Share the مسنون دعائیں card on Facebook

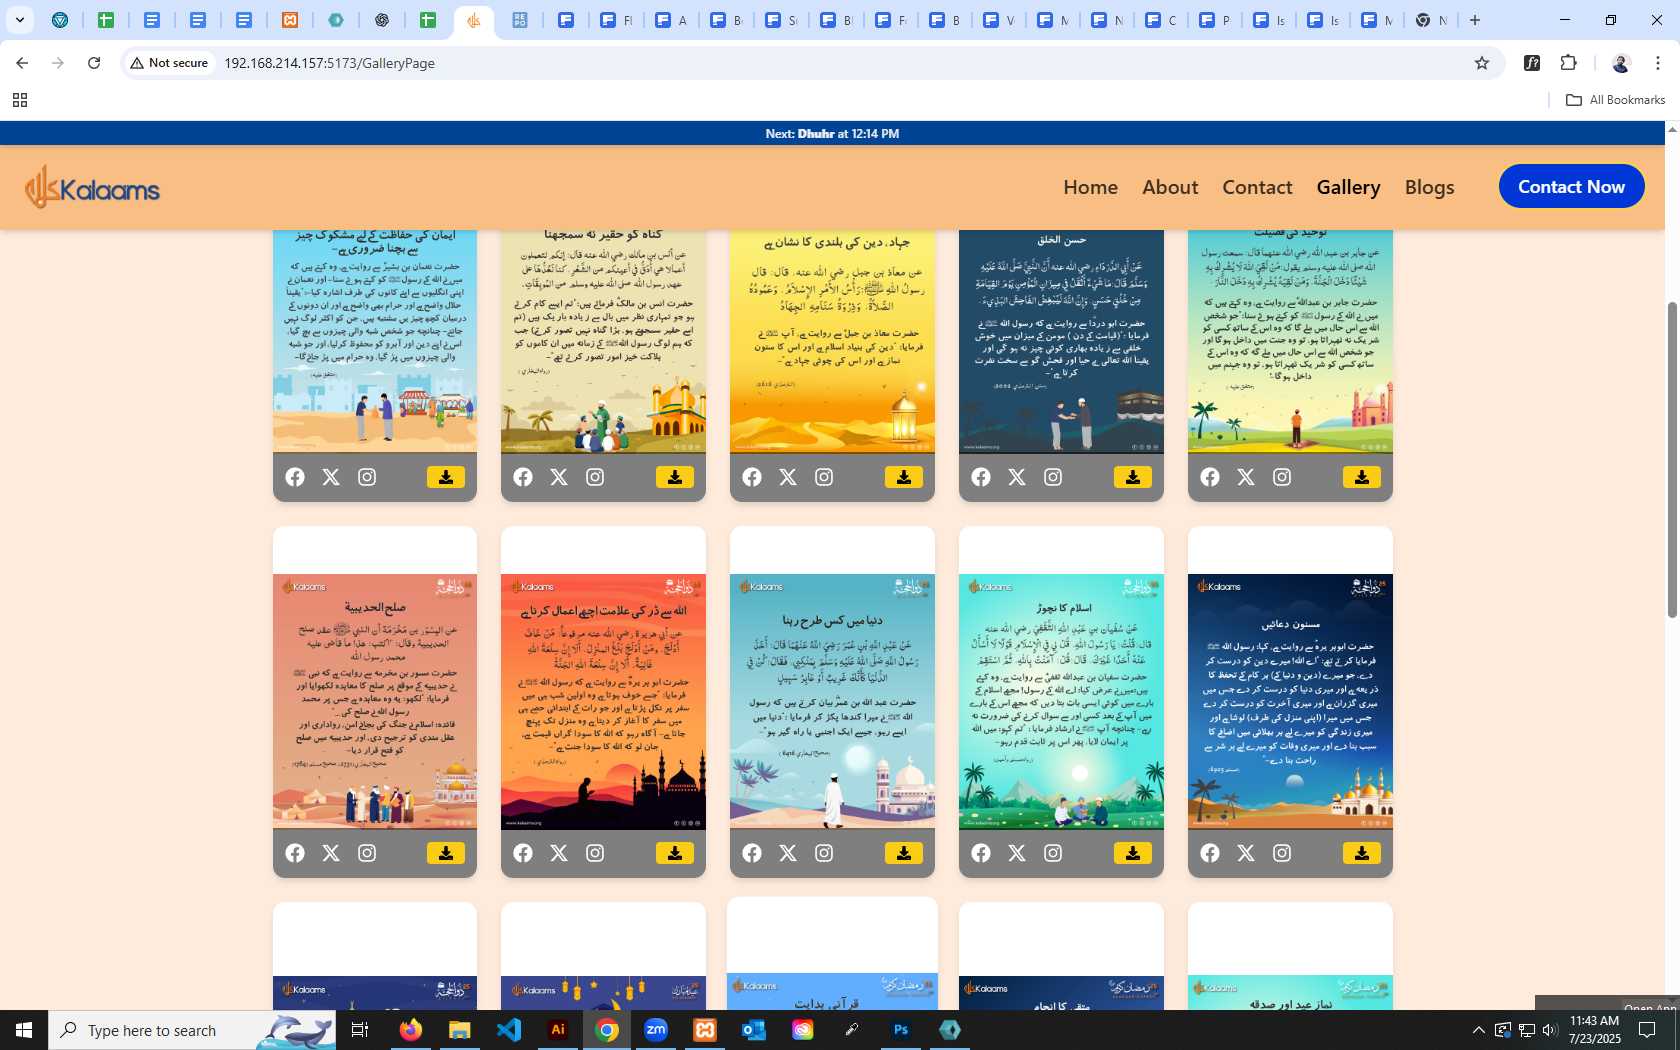click(1210, 853)
